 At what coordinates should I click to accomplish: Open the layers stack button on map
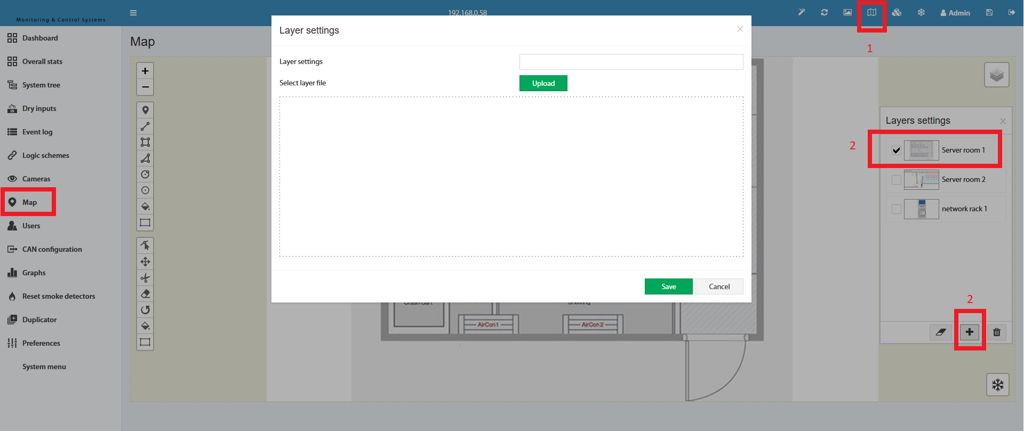pos(997,75)
